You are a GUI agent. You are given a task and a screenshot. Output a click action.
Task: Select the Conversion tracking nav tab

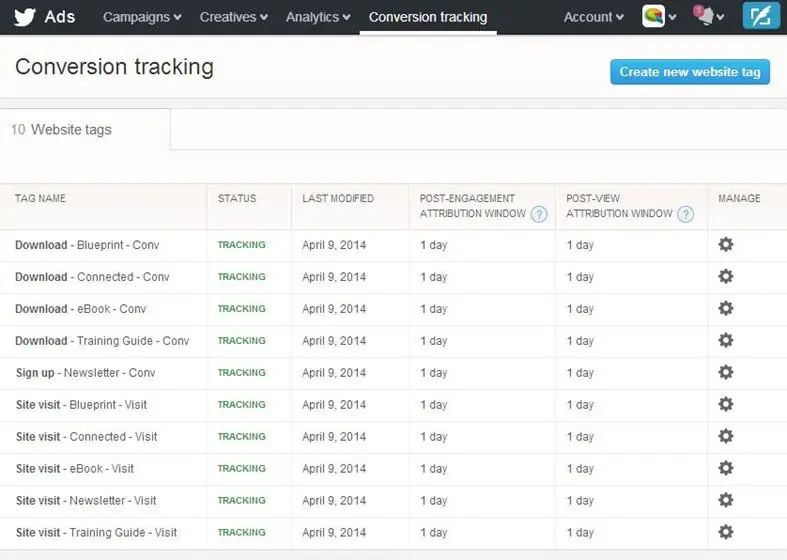[428, 17]
